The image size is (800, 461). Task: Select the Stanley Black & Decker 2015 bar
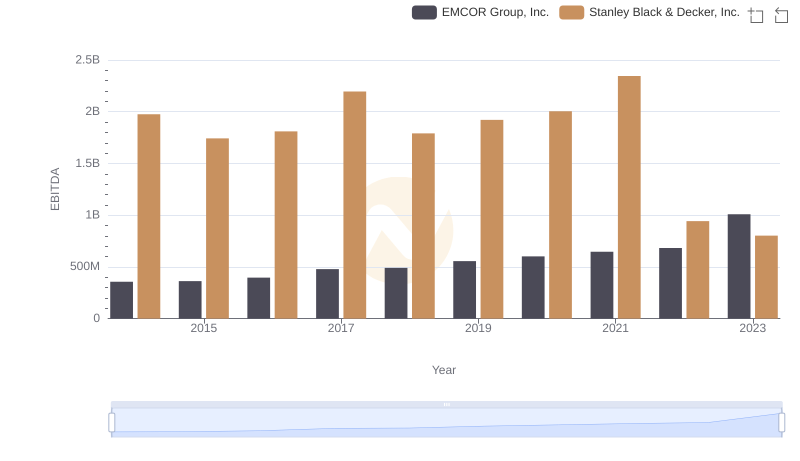[217, 228]
